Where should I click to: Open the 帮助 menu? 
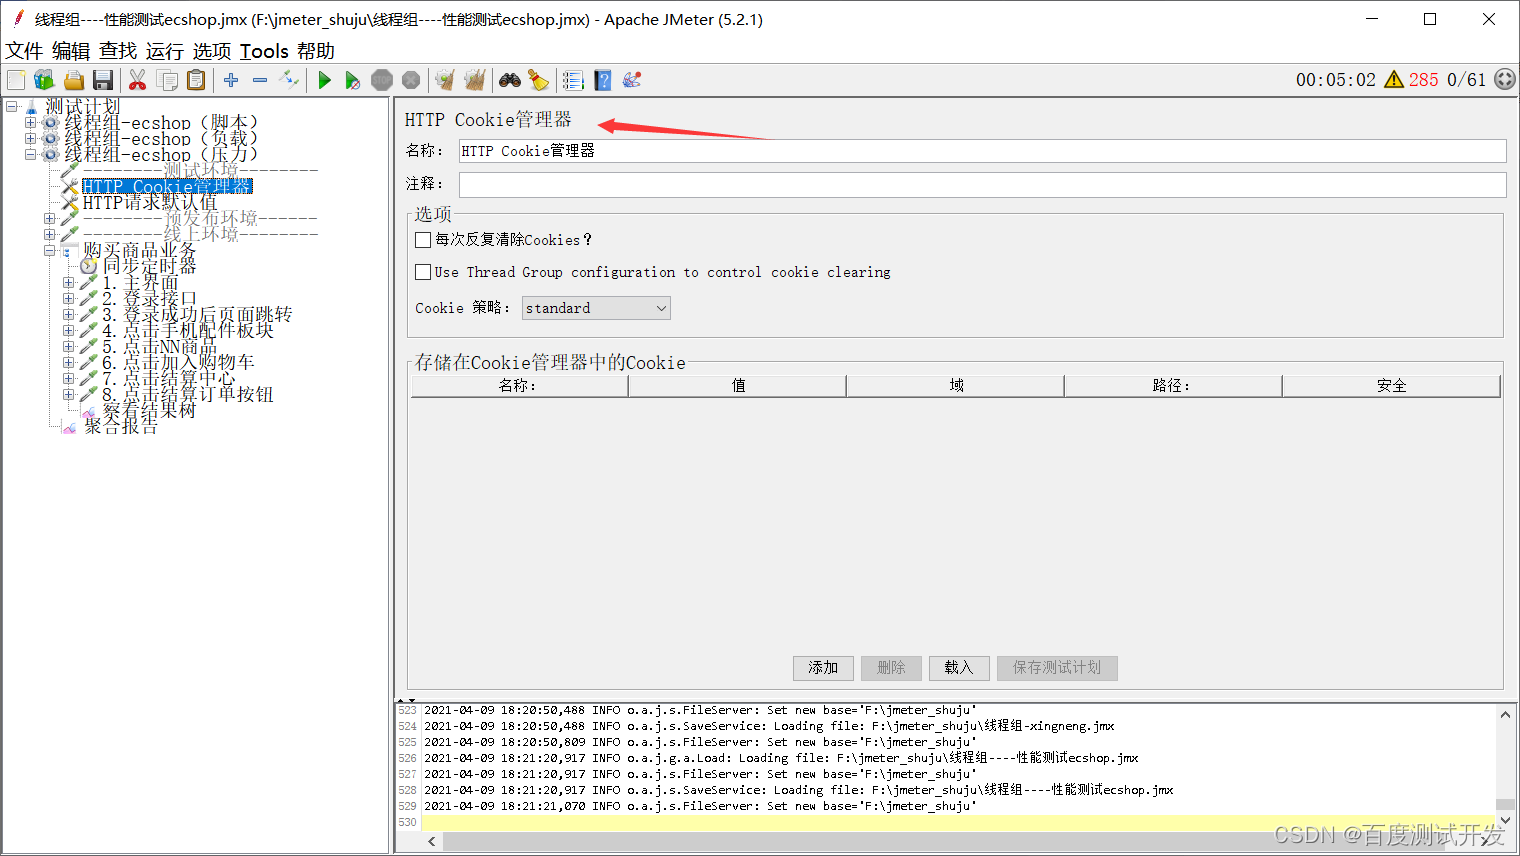[316, 51]
